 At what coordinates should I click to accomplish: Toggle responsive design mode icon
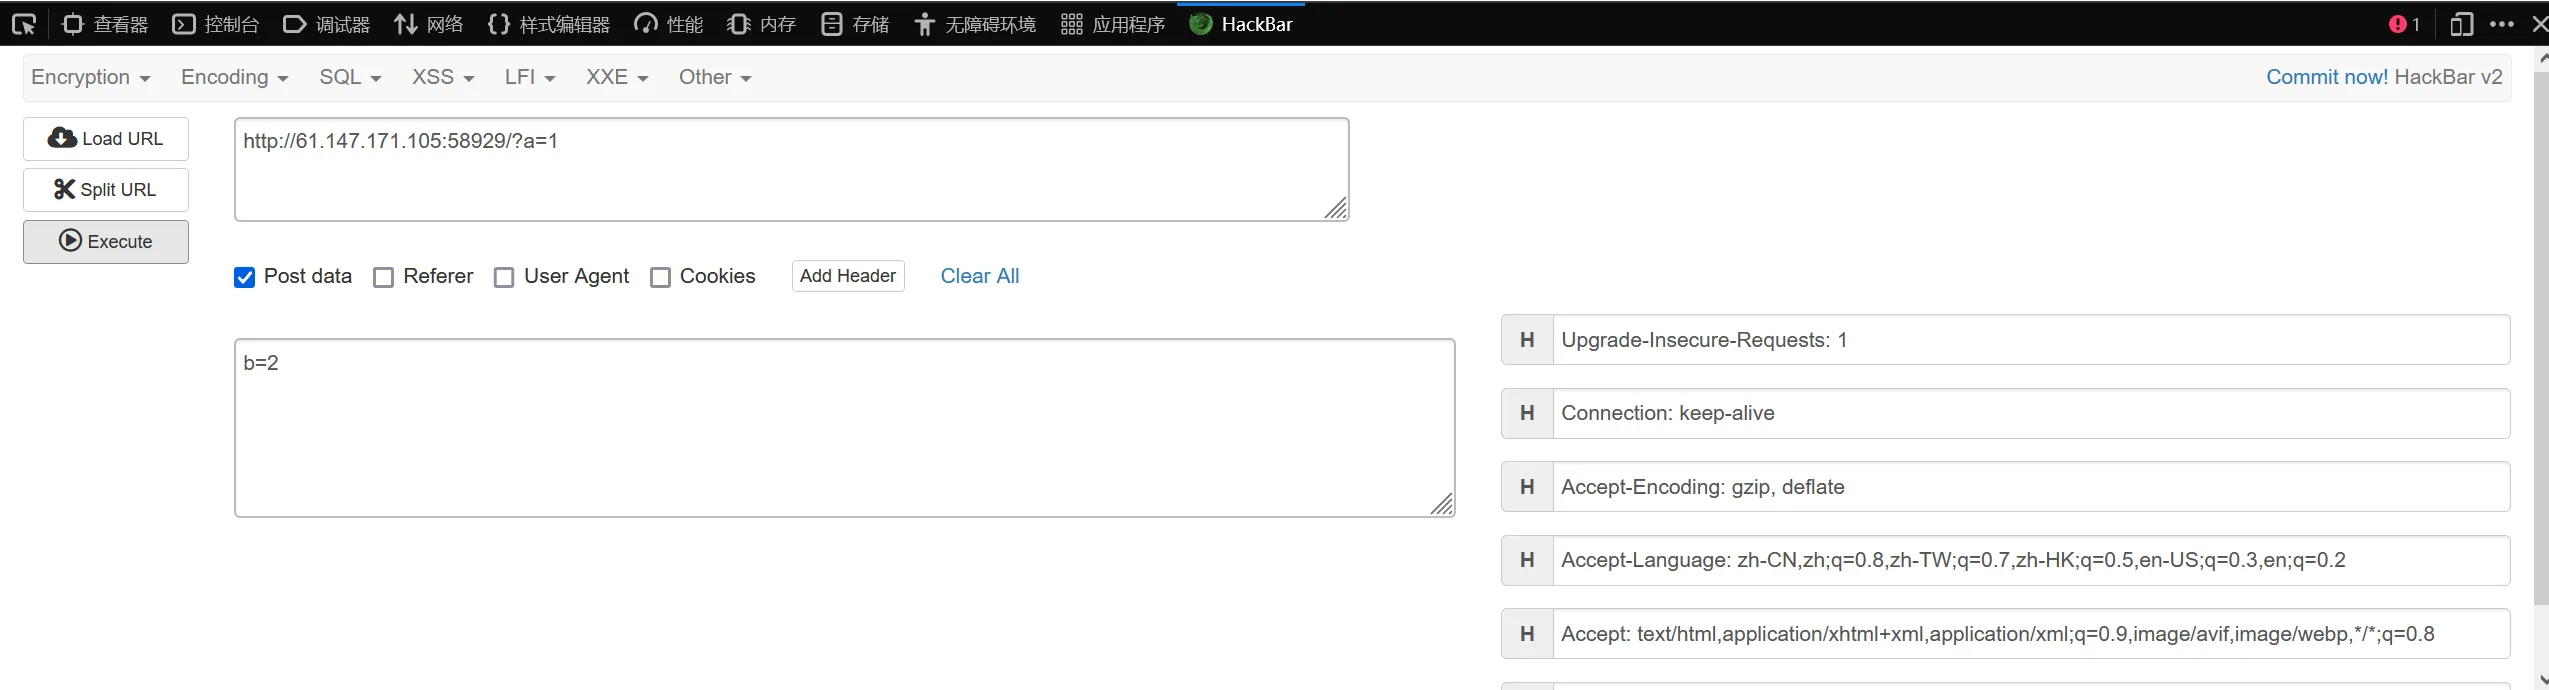pyautogui.click(x=2462, y=24)
